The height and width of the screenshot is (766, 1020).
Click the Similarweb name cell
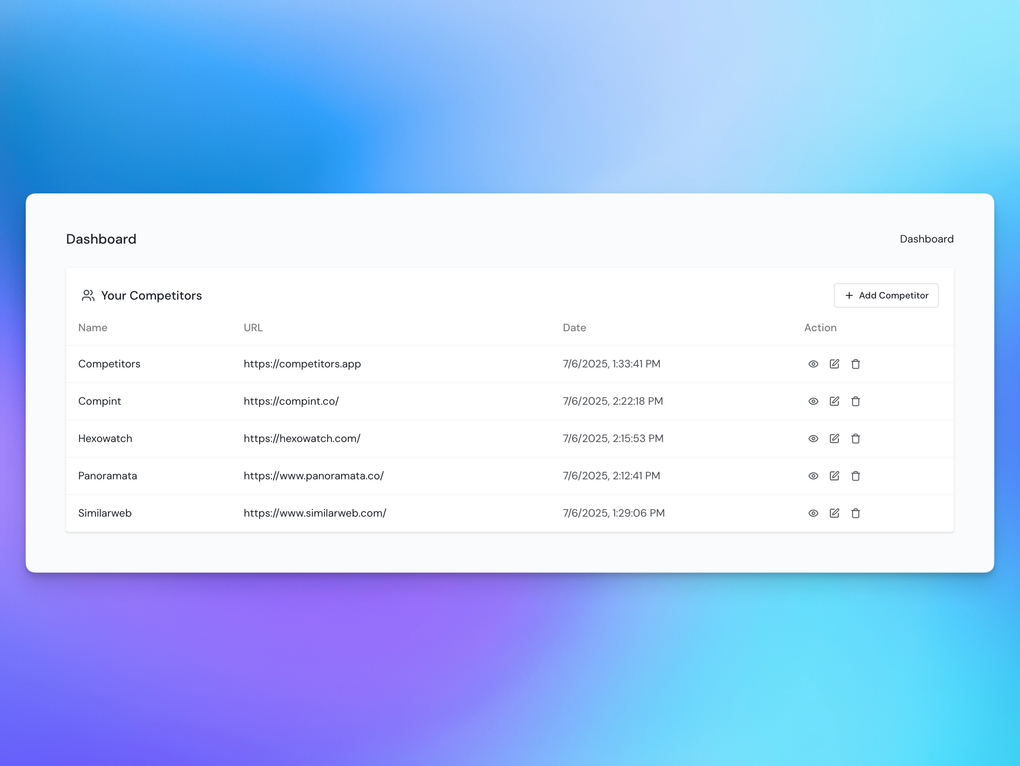point(105,513)
